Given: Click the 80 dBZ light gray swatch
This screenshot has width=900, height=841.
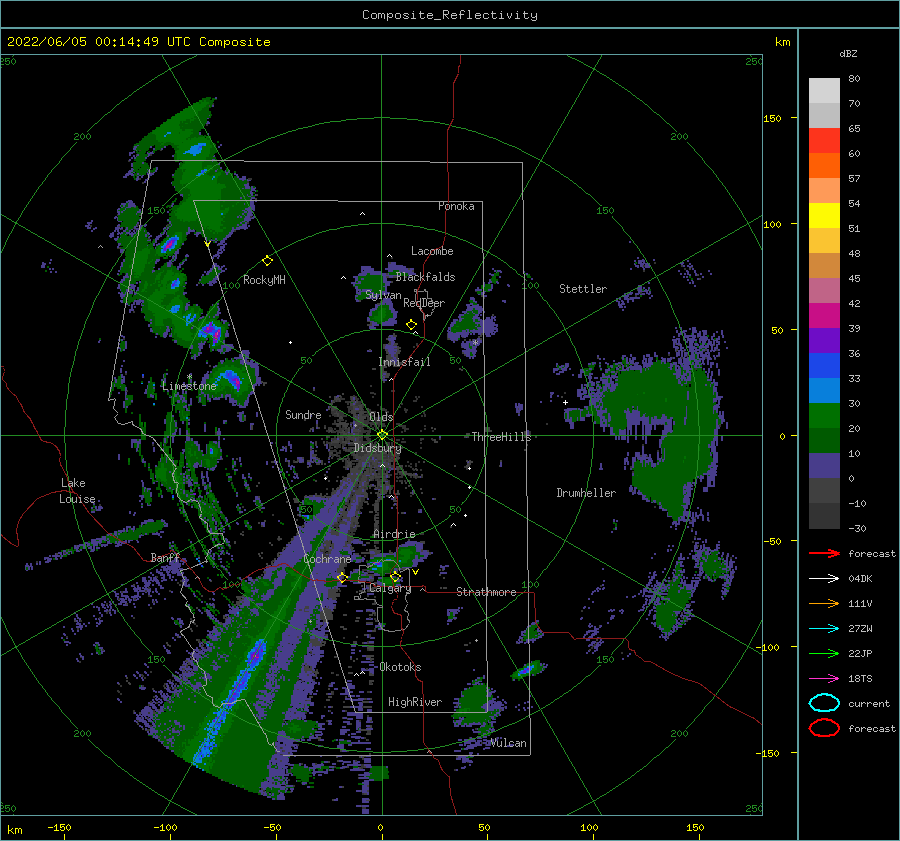Looking at the screenshot, I should click(824, 90).
